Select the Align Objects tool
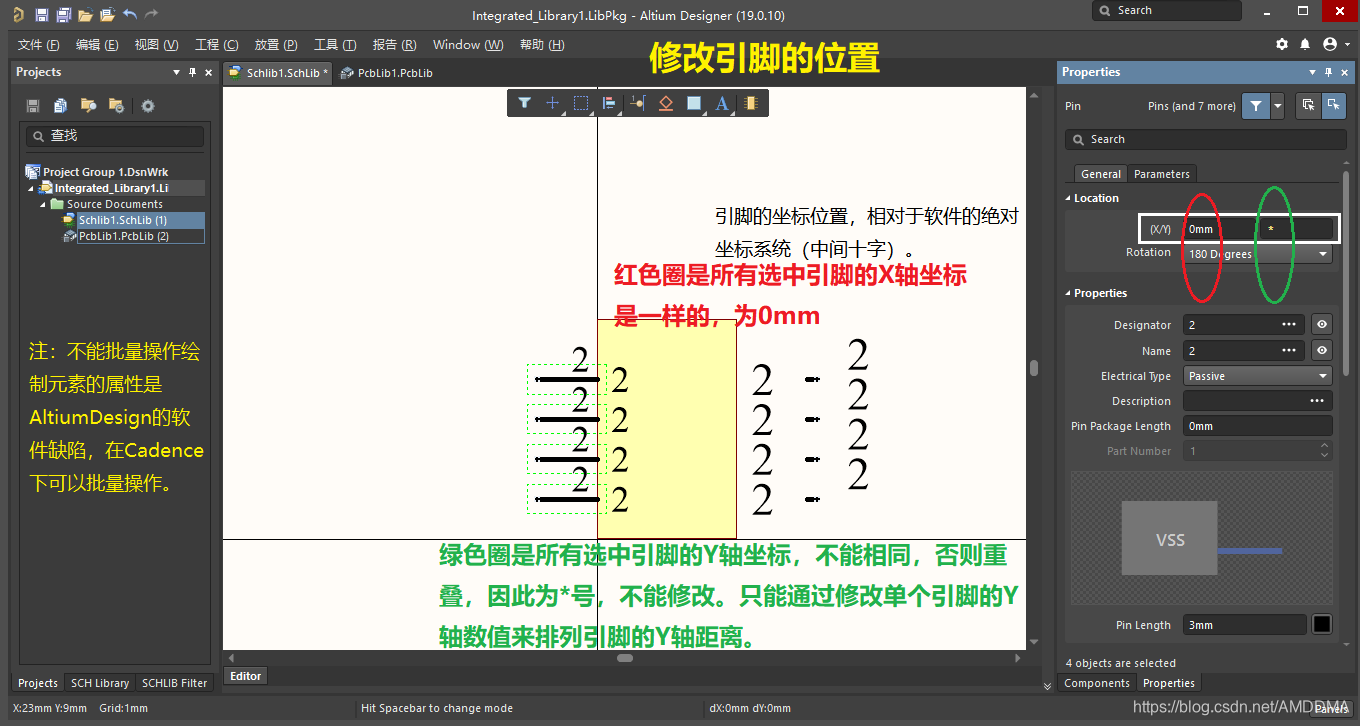Image resolution: width=1360 pixels, height=726 pixels. coord(609,103)
